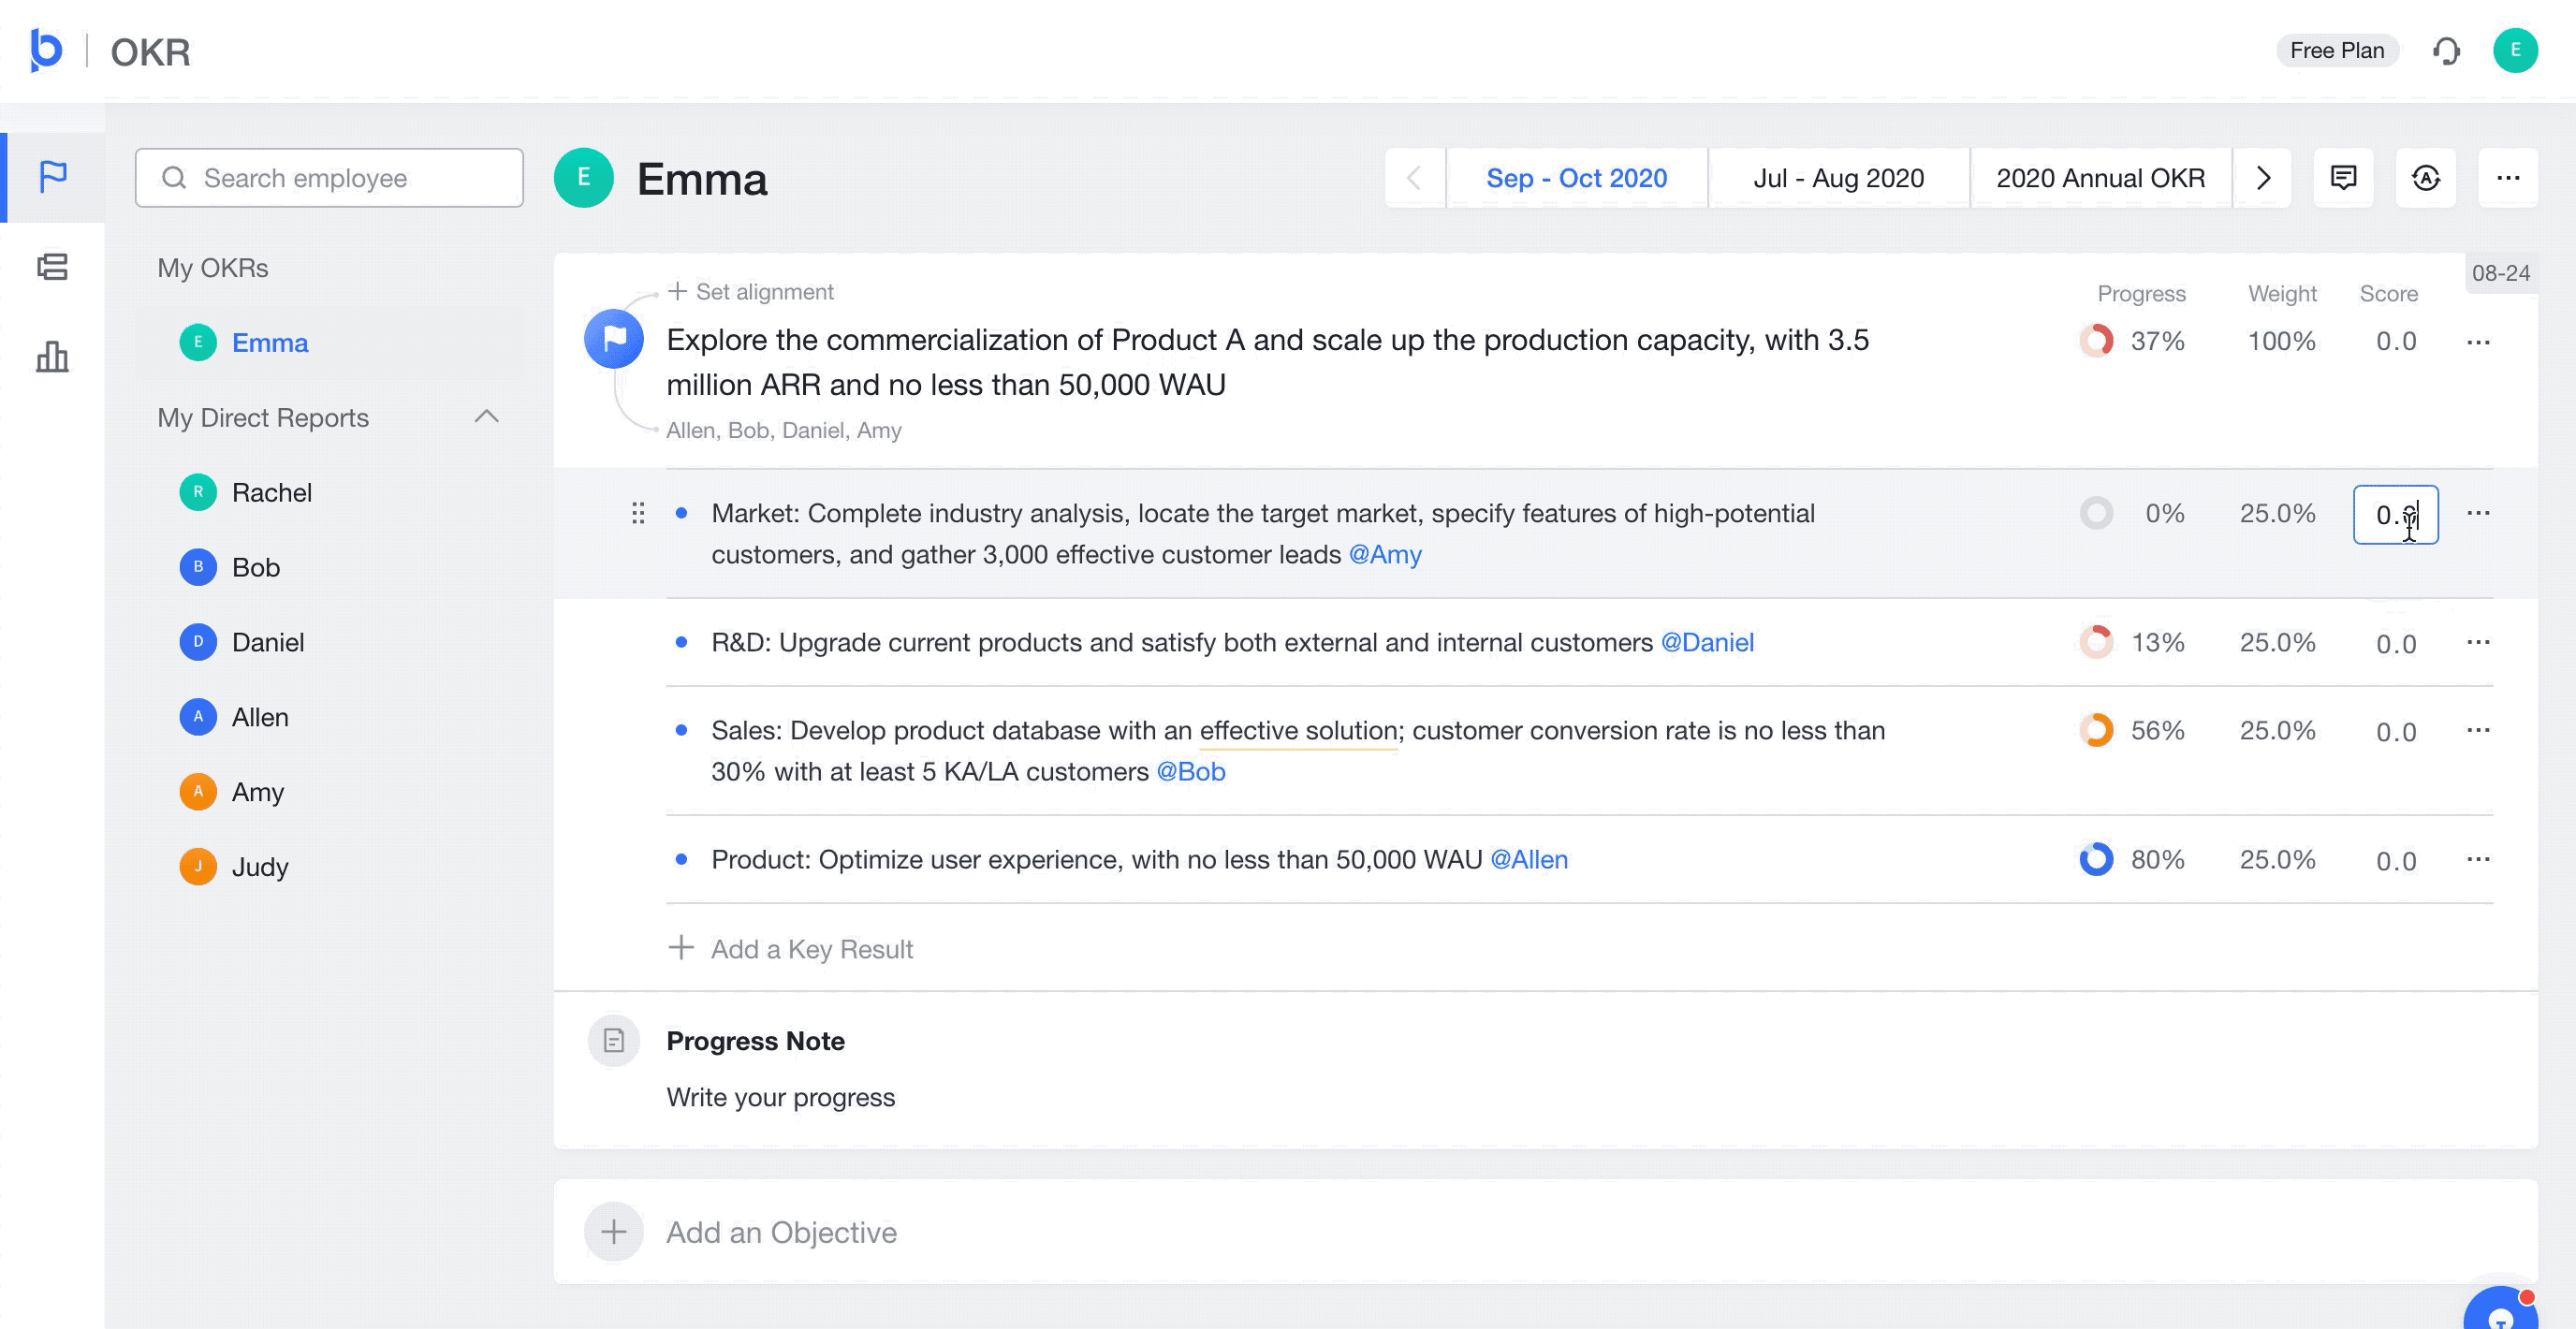Click the Market key result weight 25.0%

pos(2277,513)
